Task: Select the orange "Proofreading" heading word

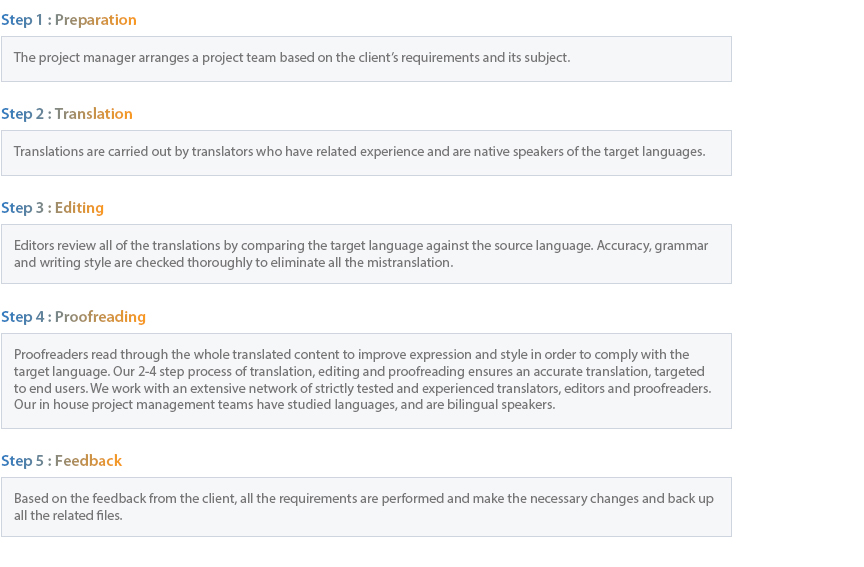Action: coord(100,317)
